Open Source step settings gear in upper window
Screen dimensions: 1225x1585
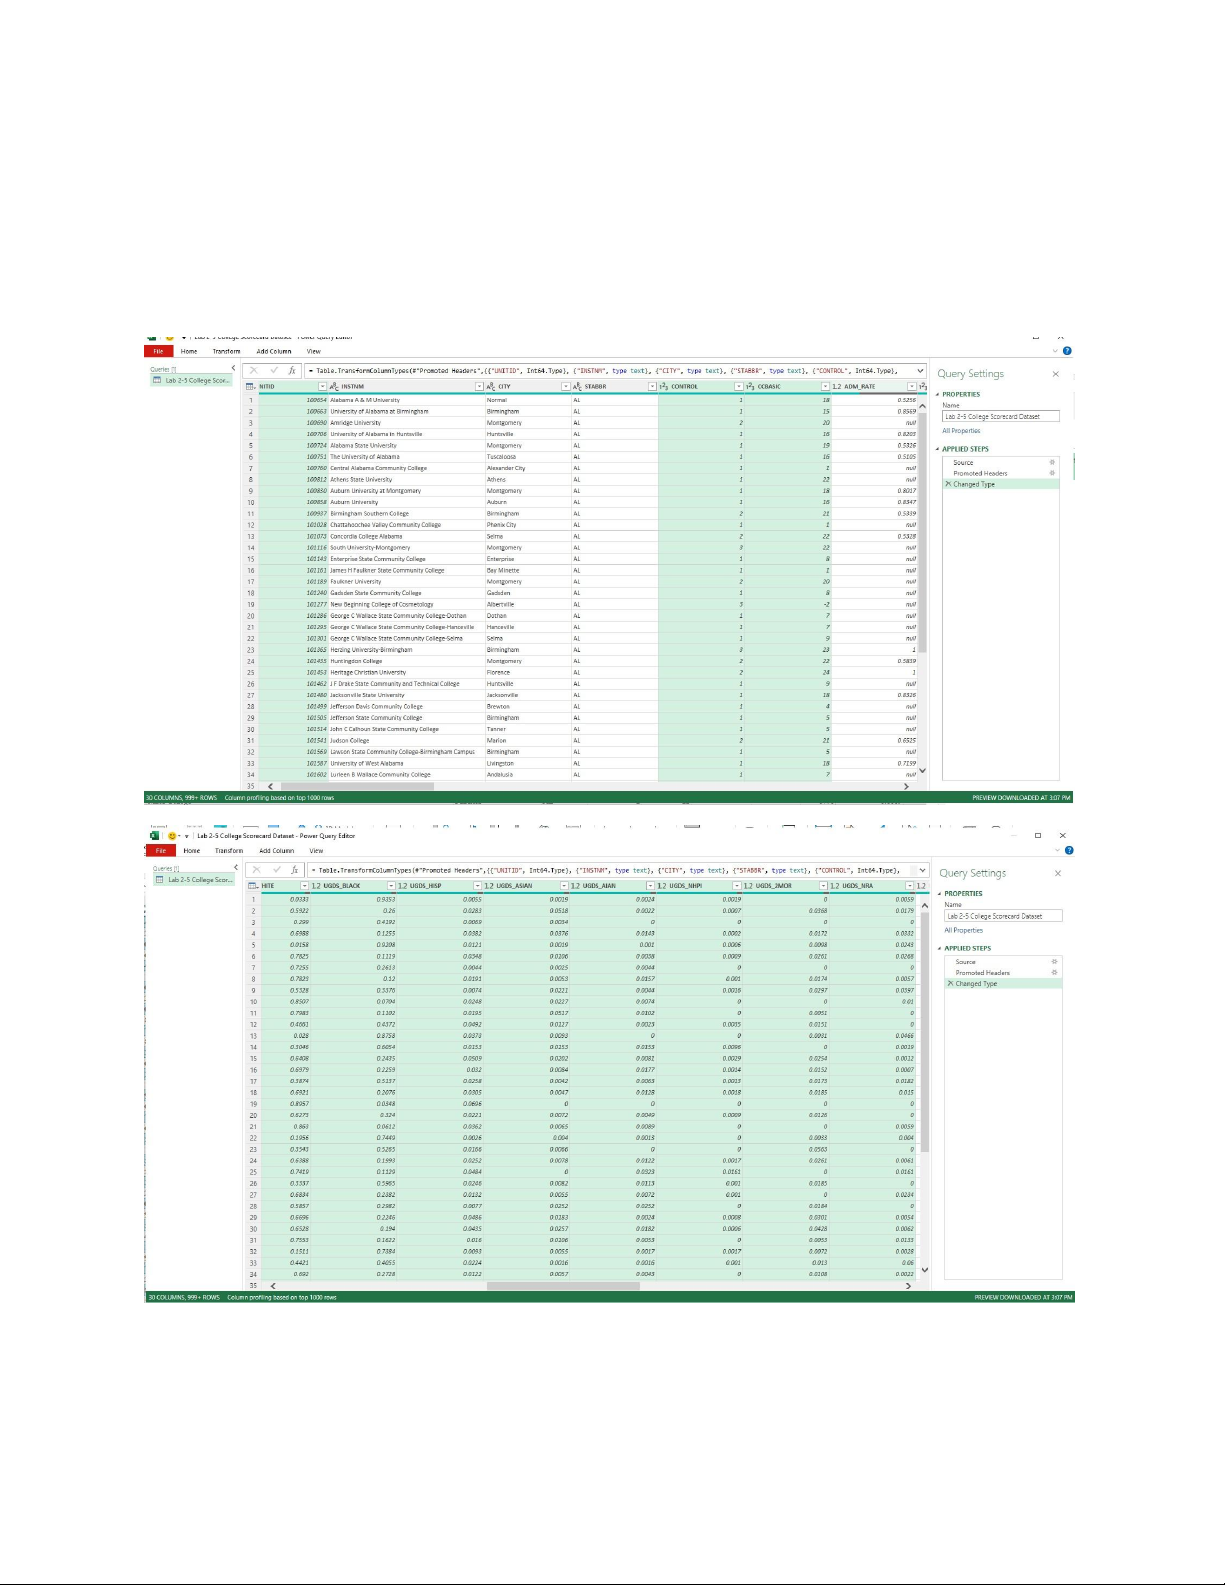coord(1052,463)
